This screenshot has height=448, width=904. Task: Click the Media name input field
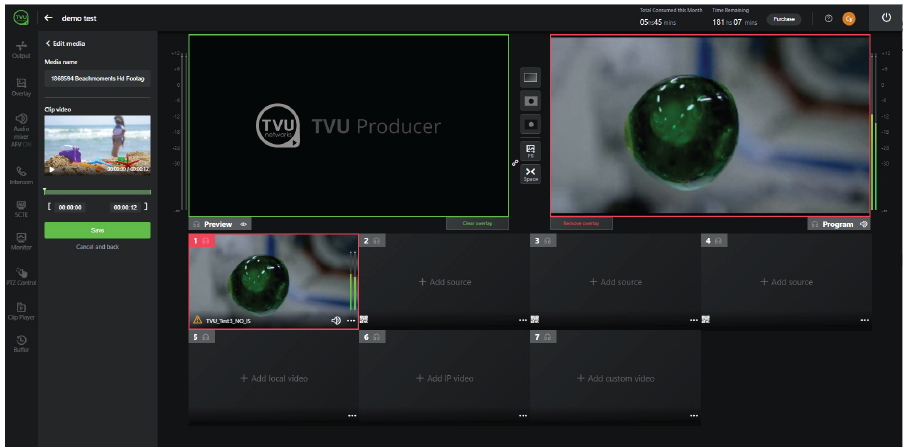[x=97, y=78]
